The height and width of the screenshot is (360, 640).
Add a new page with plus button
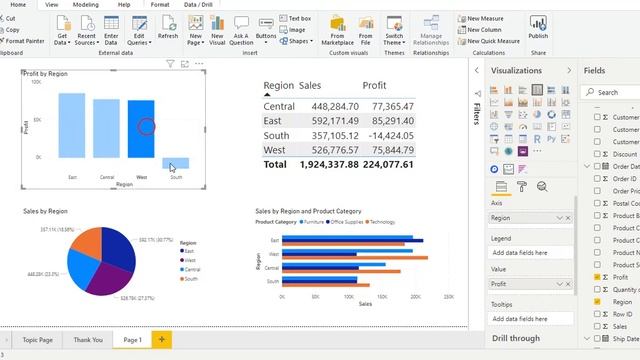point(162,340)
